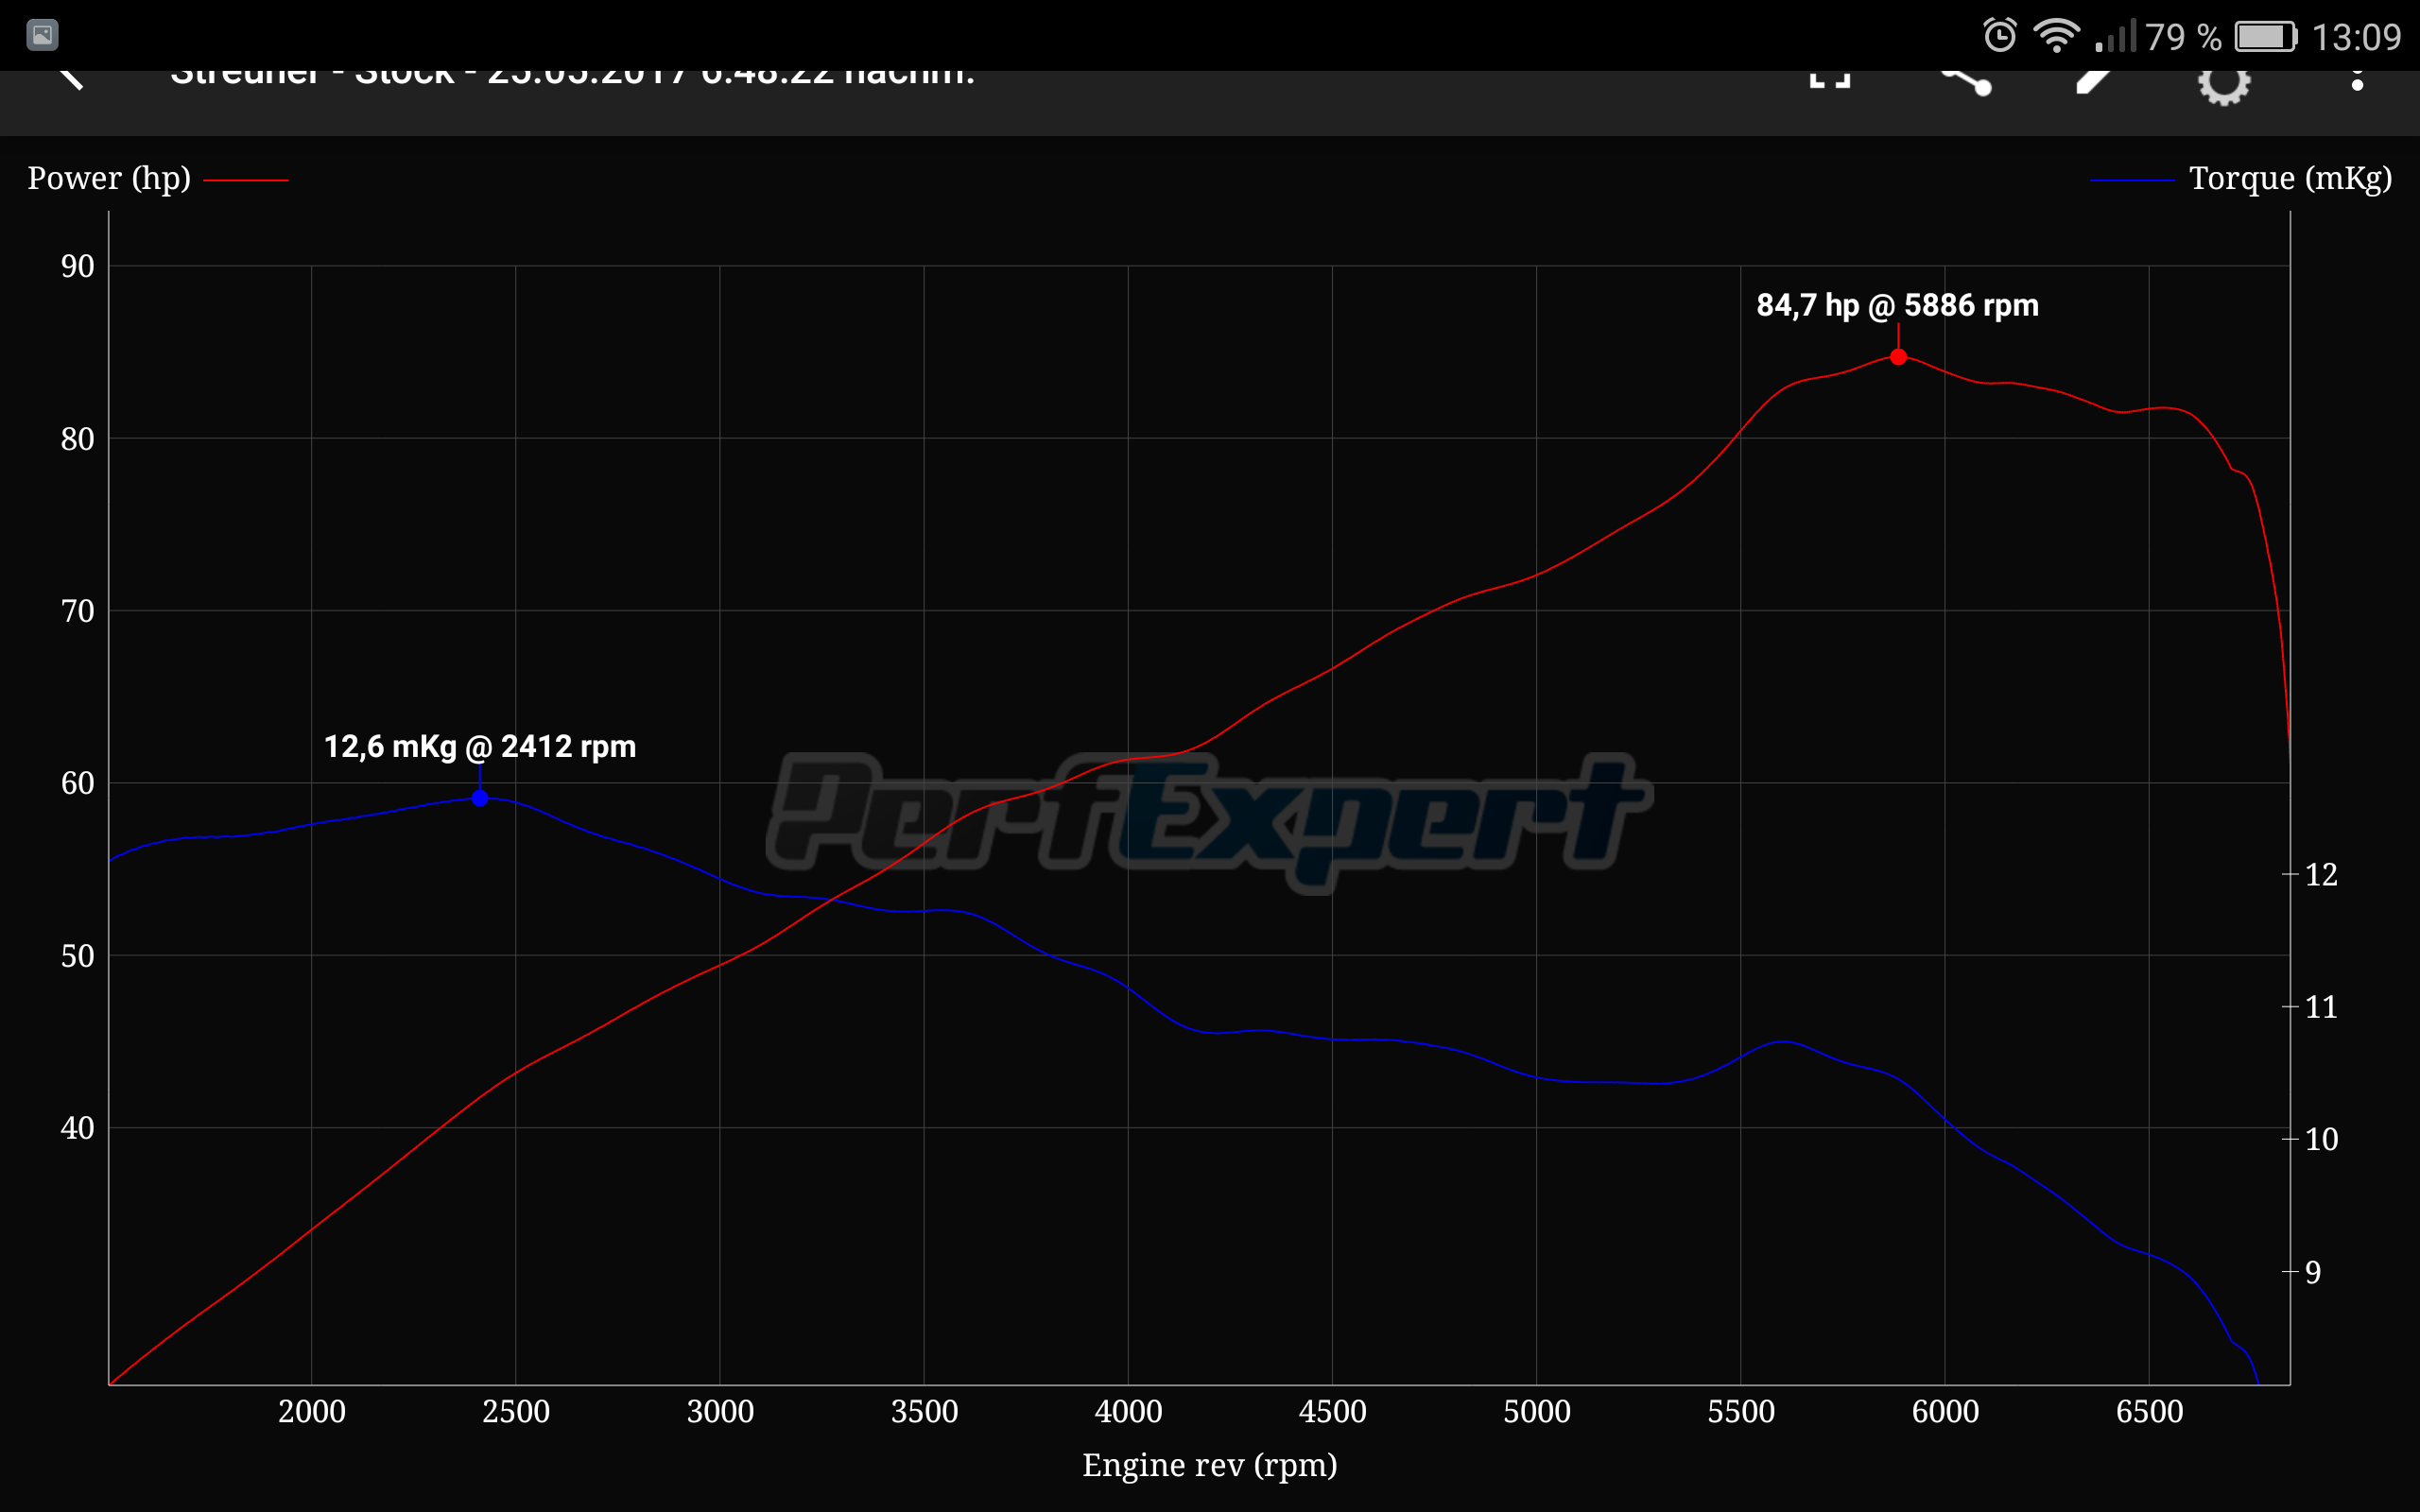The image size is (2420, 1512).
Task: Tap the 'Engine rev (rpm)' axis title
Action: tap(1210, 1465)
